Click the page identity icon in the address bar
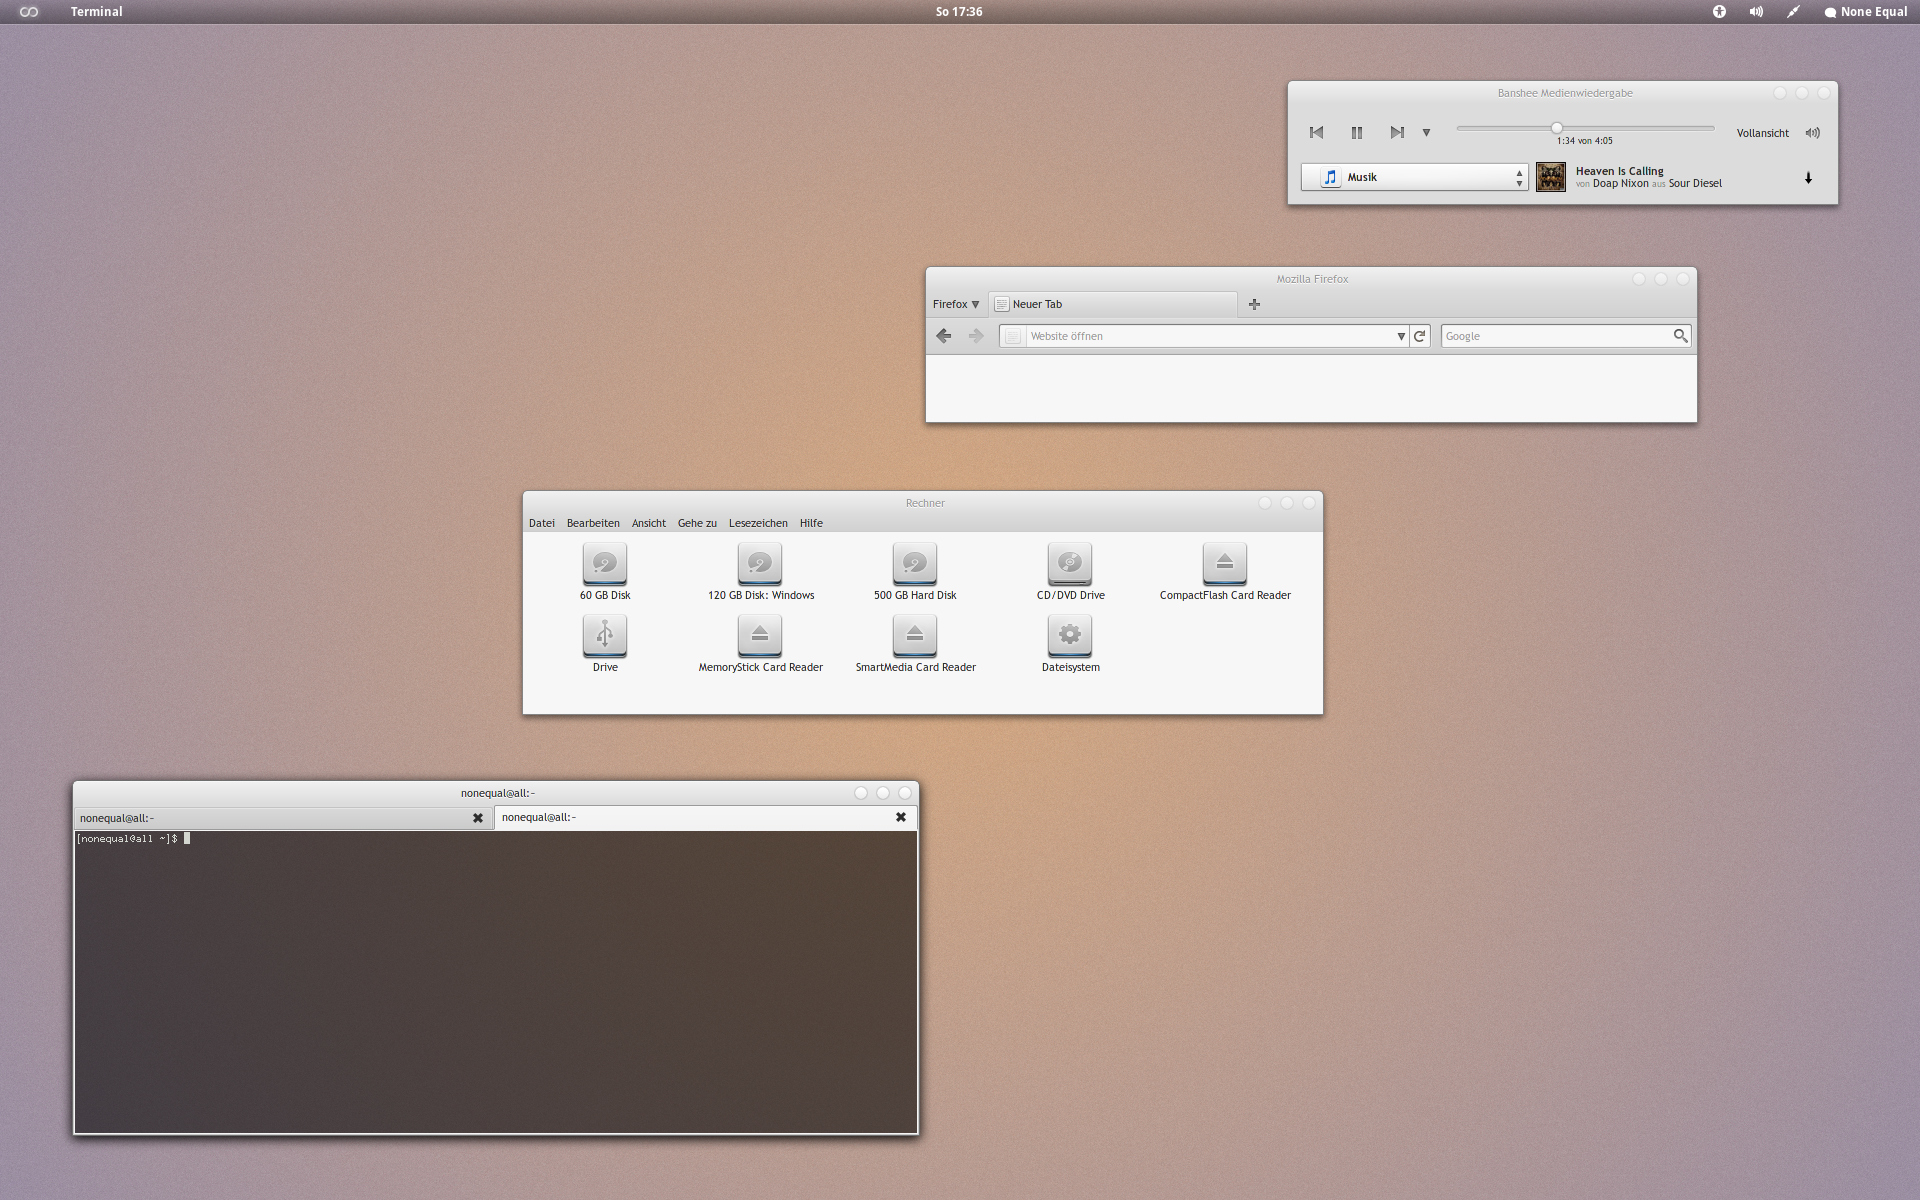Image resolution: width=1920 pixels, height=1200 pixels. (1012, 336)
